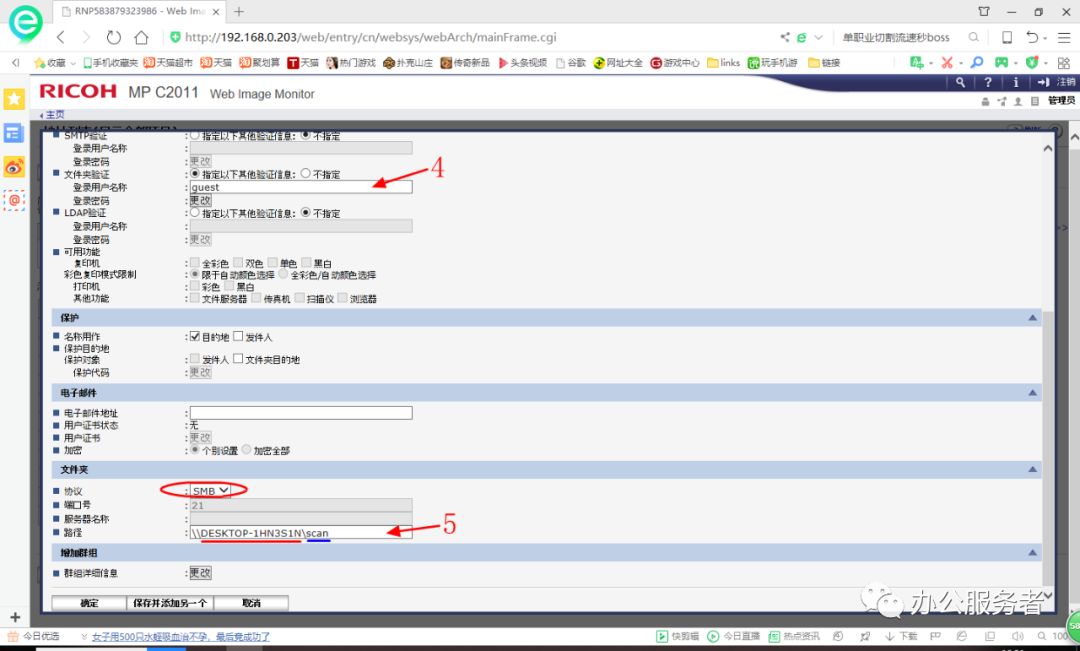The image size is (1080, 651).
Task: Open the sidebar mail @ icon
Action: click(x=14, y=200)
